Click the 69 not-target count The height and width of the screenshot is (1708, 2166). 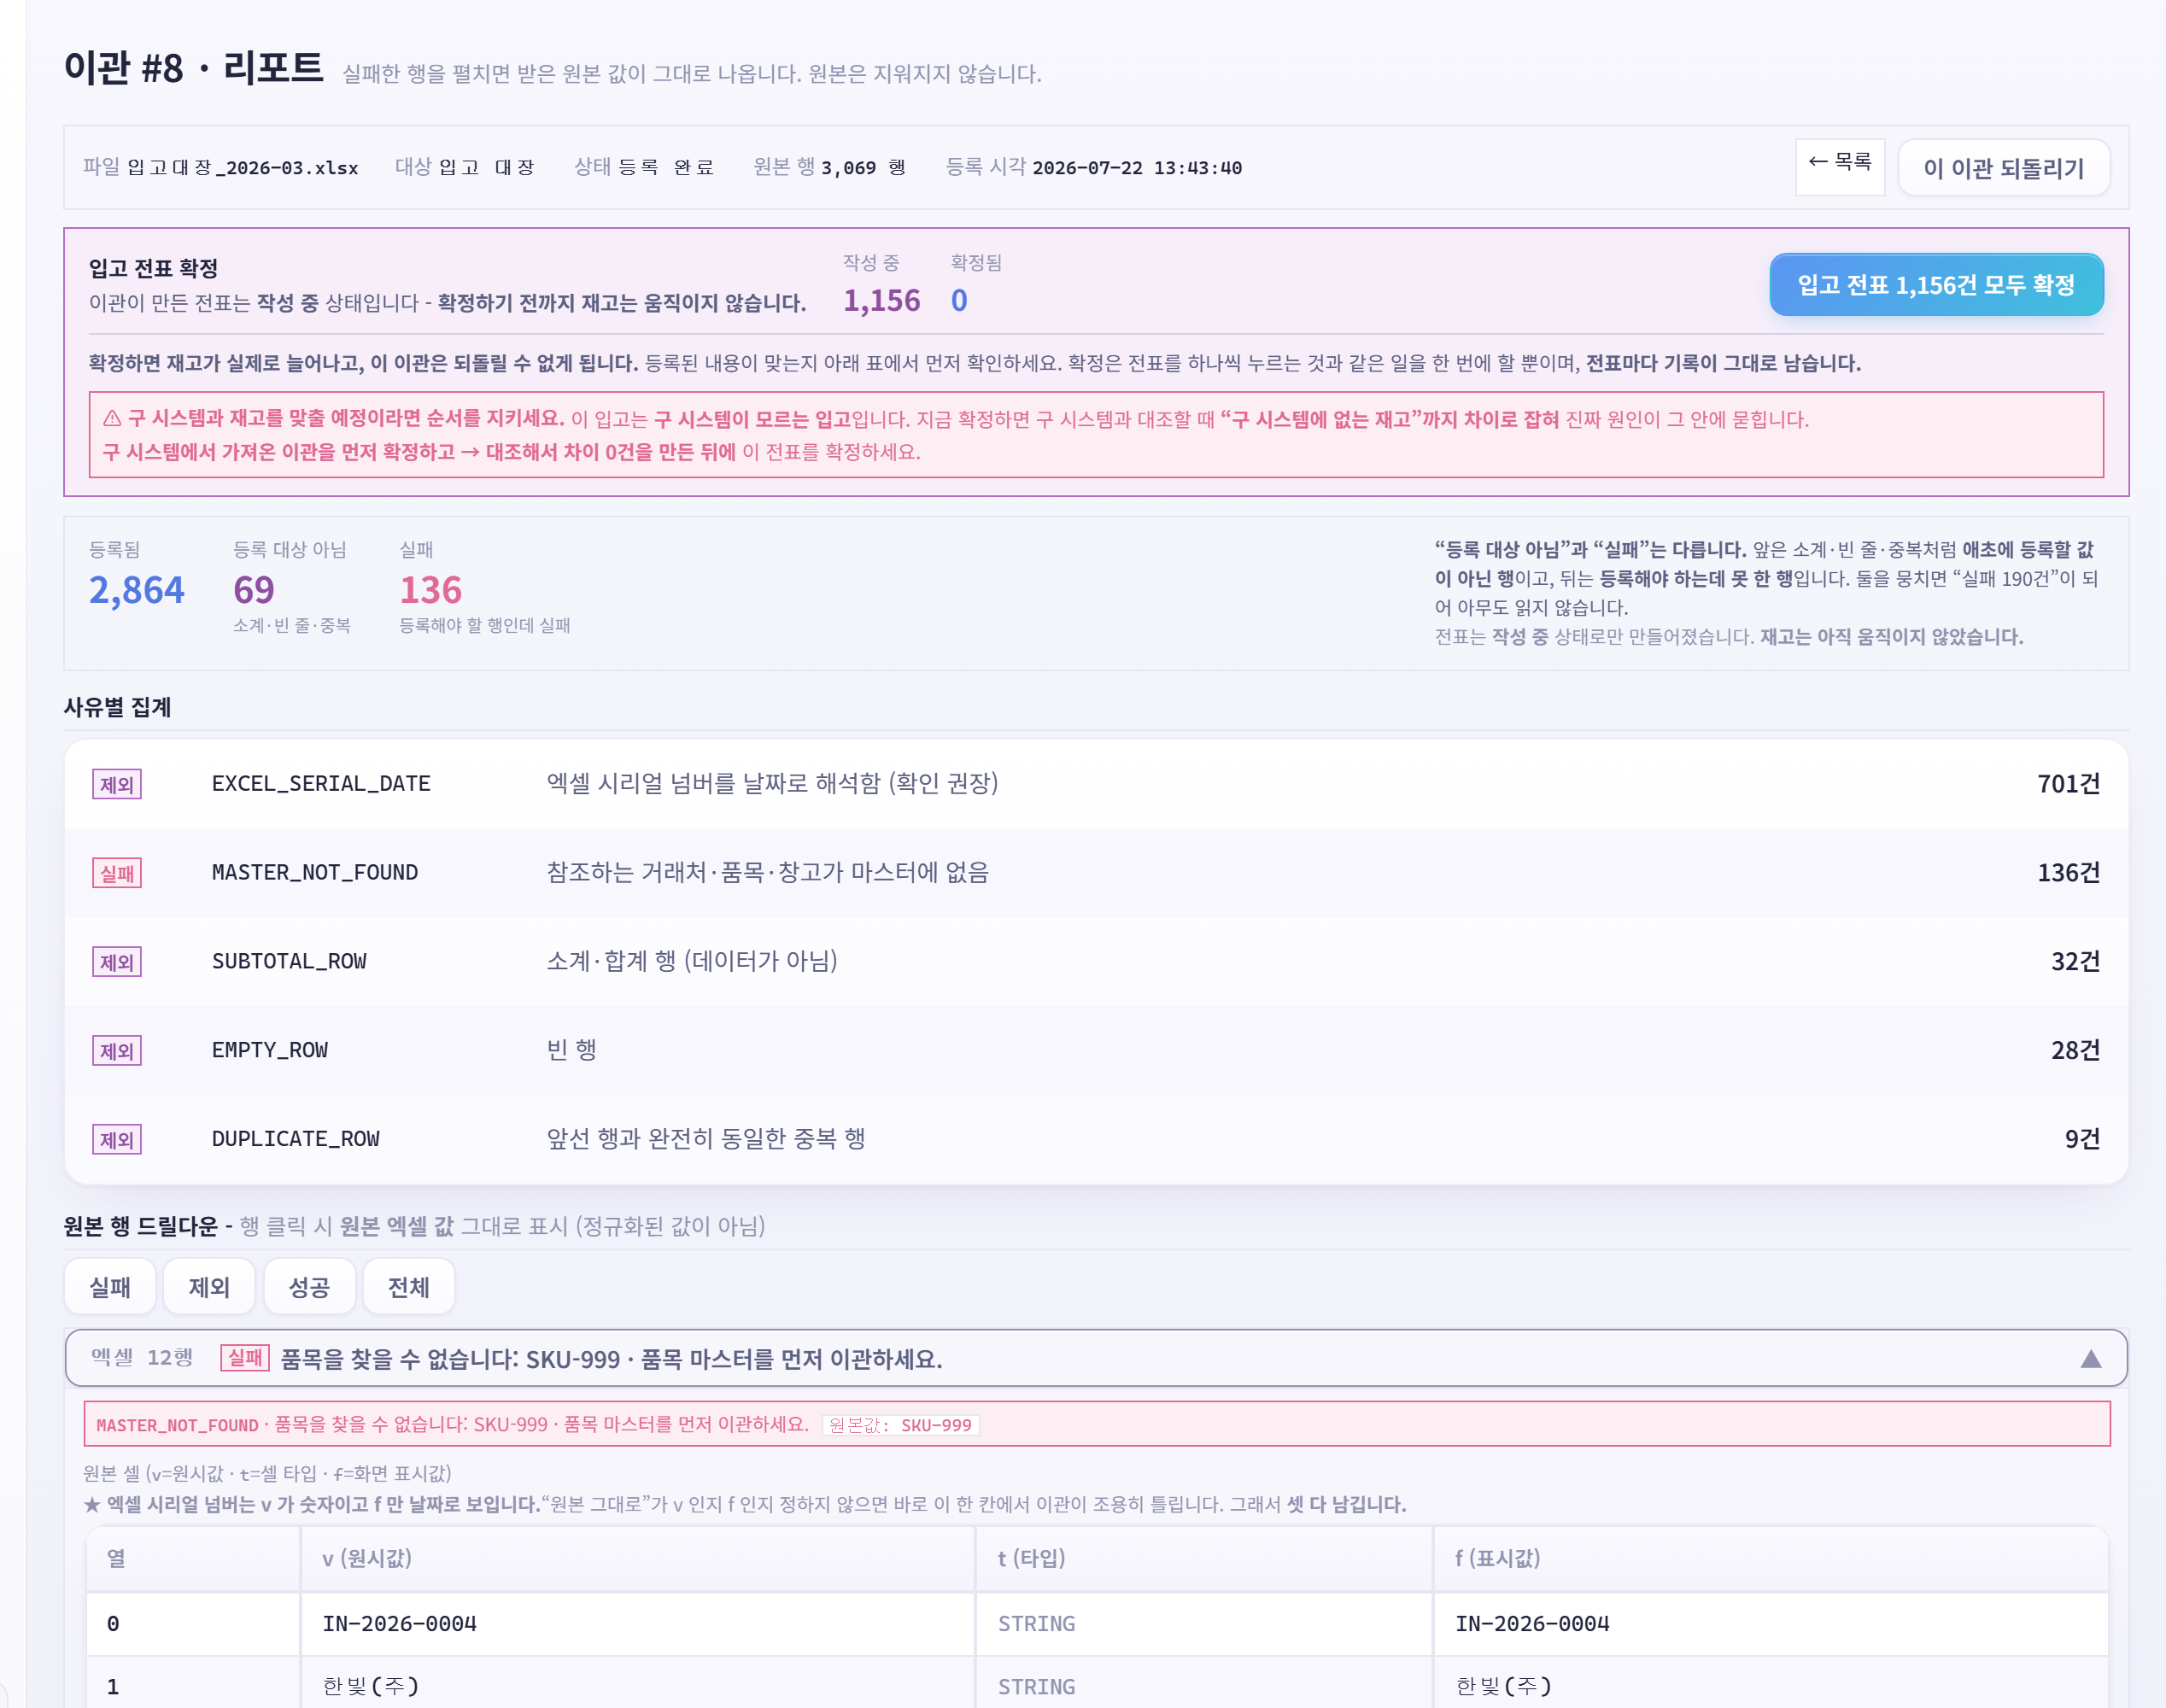(254, 590)
